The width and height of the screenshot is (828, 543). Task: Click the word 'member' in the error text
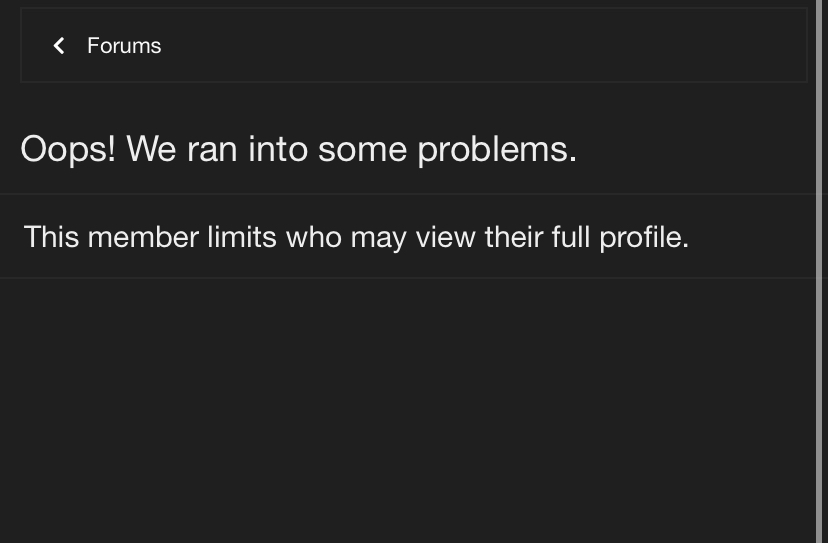(x=143, y=237)
